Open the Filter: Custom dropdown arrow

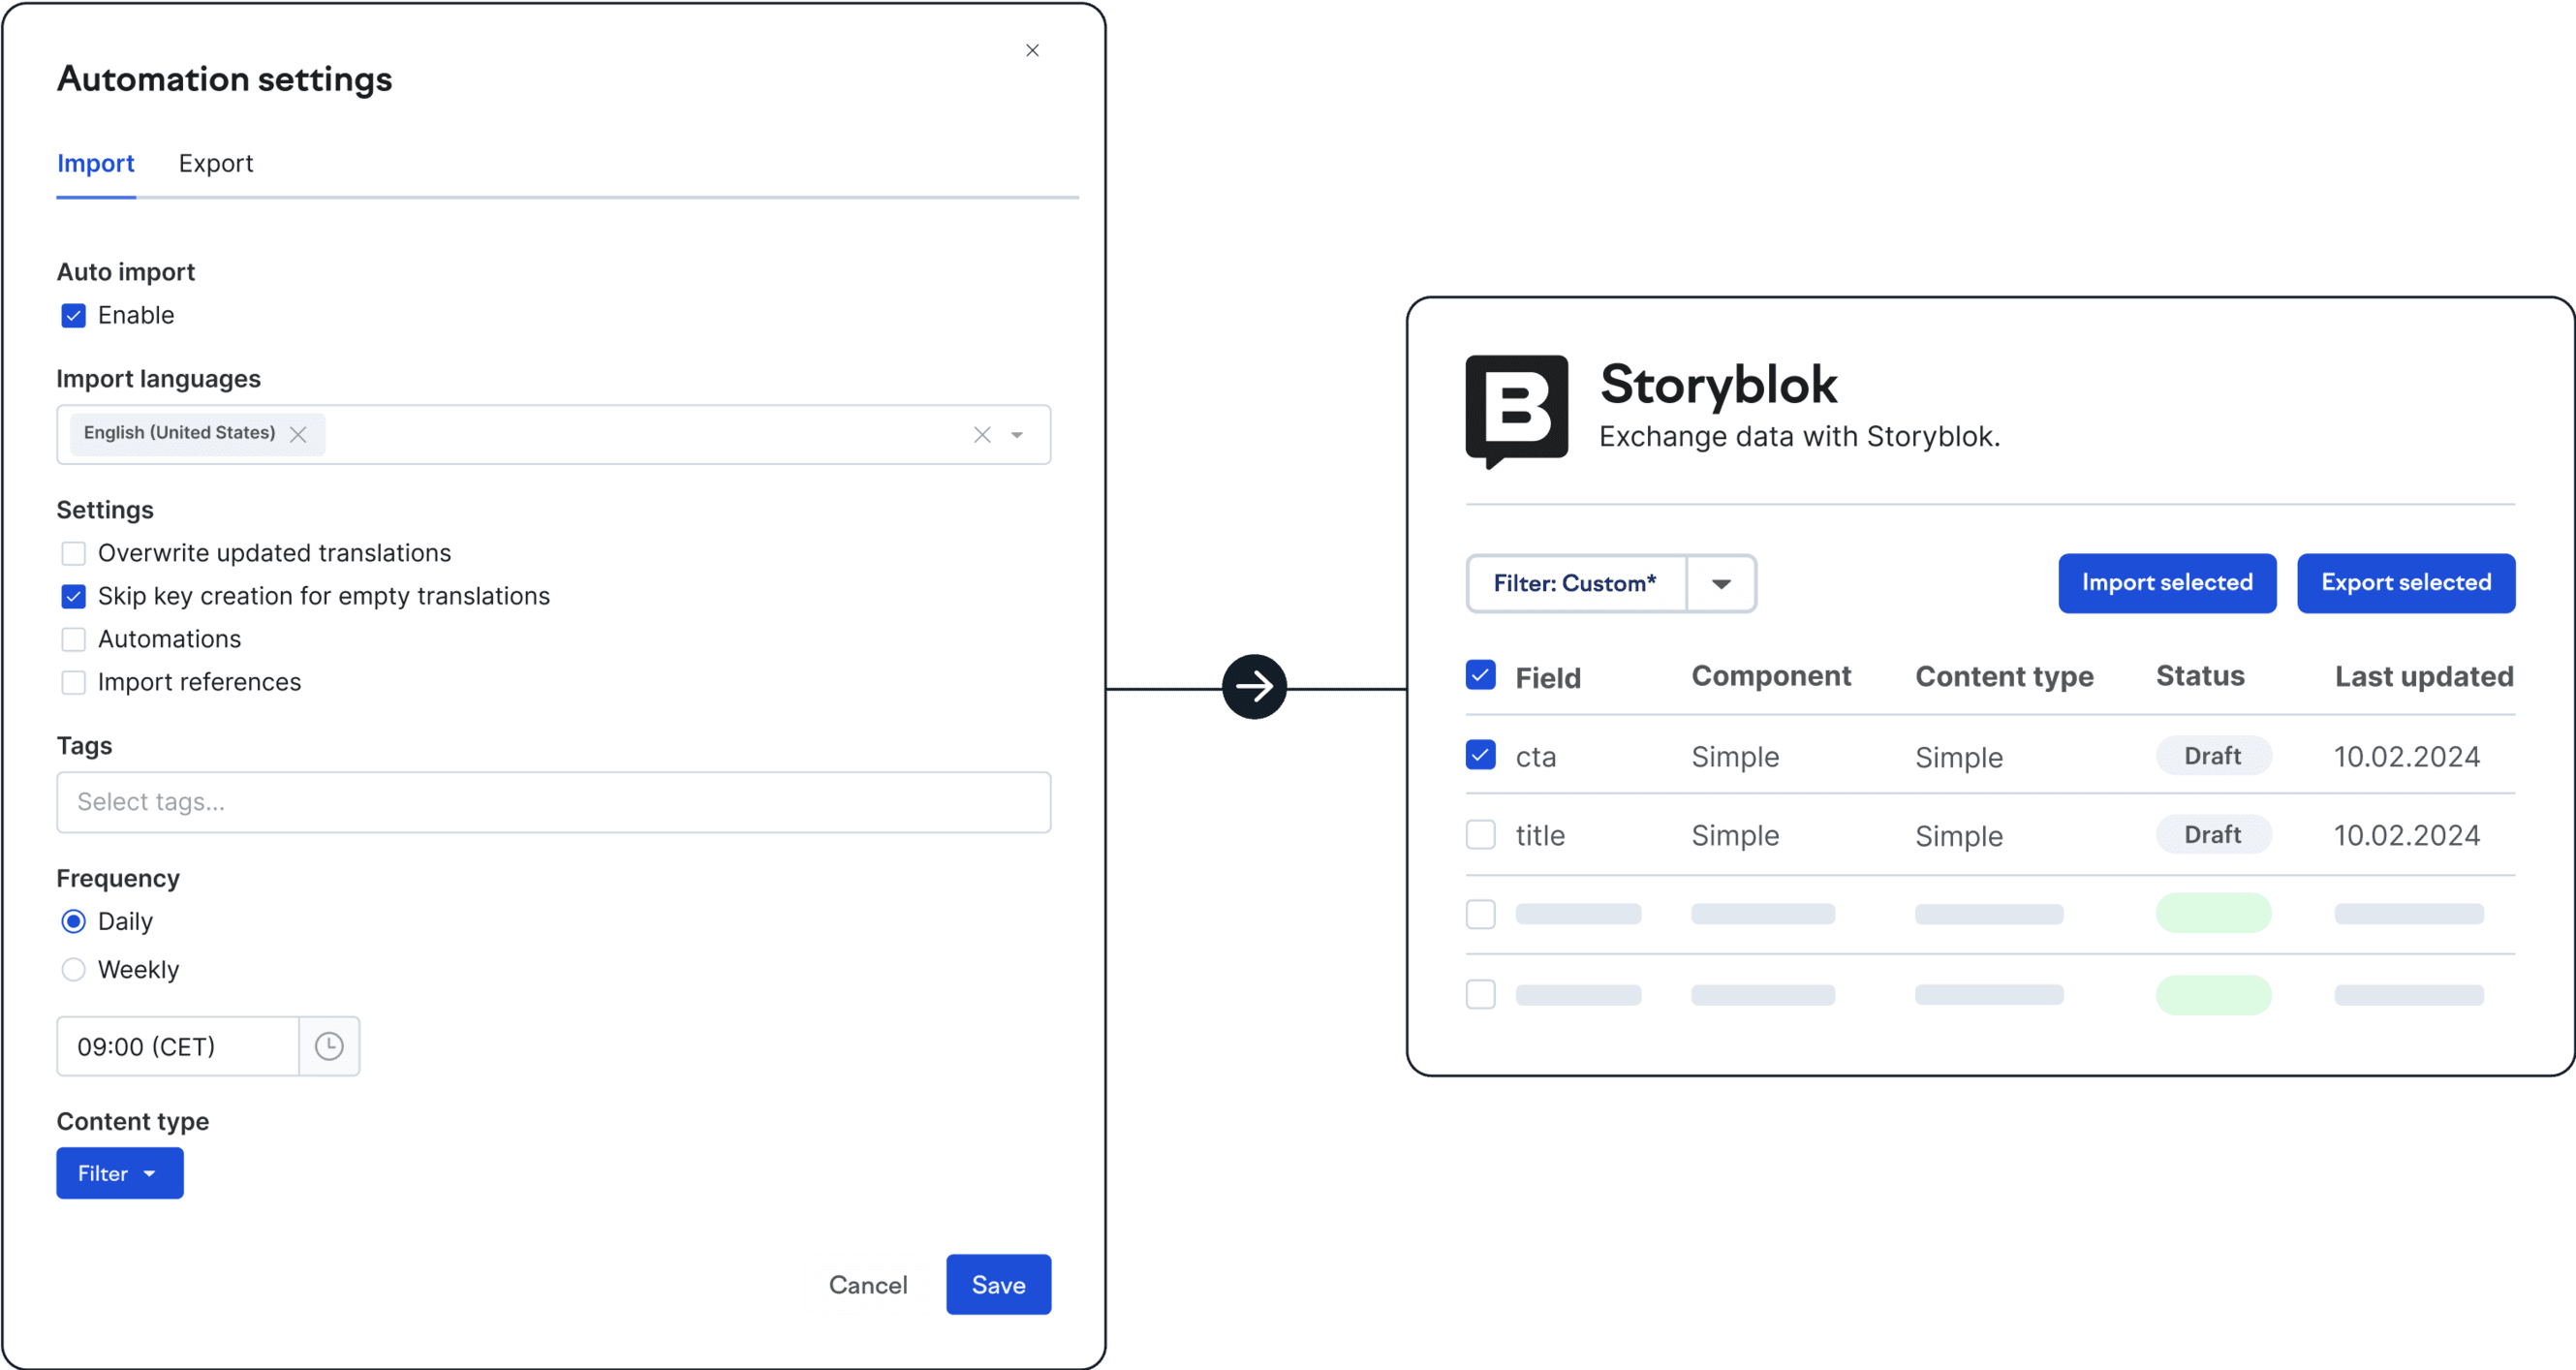pos(1721,583)
